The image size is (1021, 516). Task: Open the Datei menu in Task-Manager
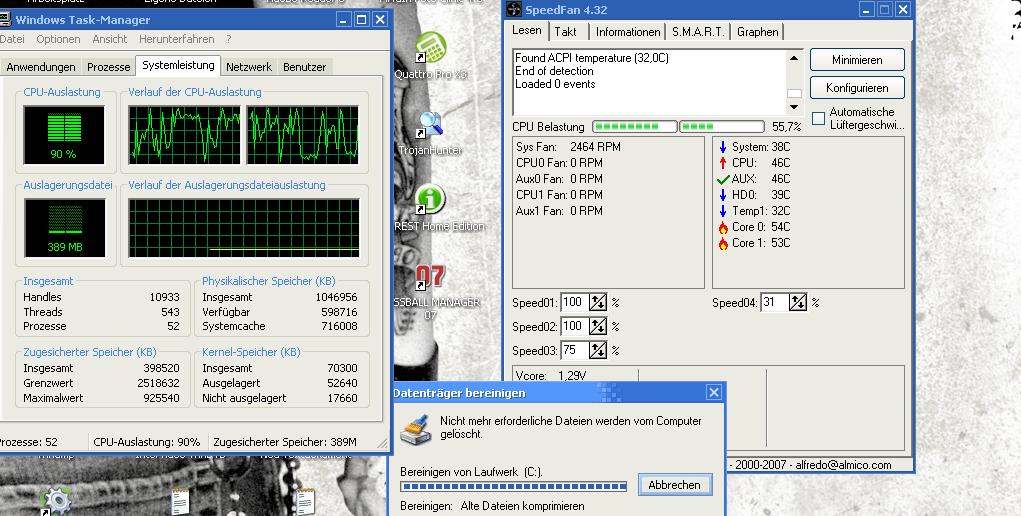pos(12,39)
